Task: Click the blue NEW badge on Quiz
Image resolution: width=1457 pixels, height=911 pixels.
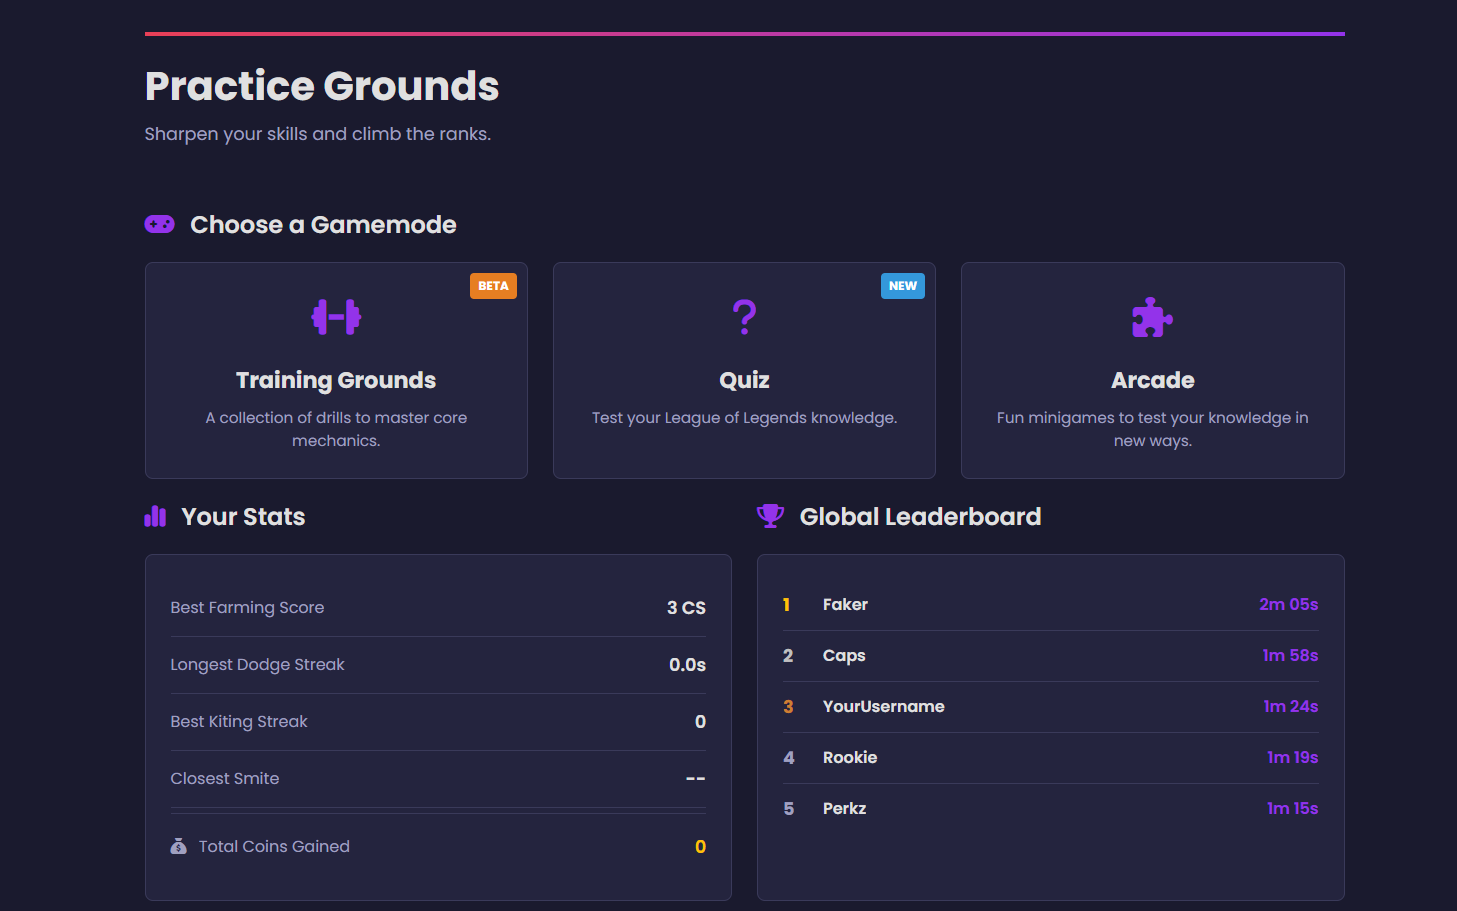Action: tap(902, 286)
